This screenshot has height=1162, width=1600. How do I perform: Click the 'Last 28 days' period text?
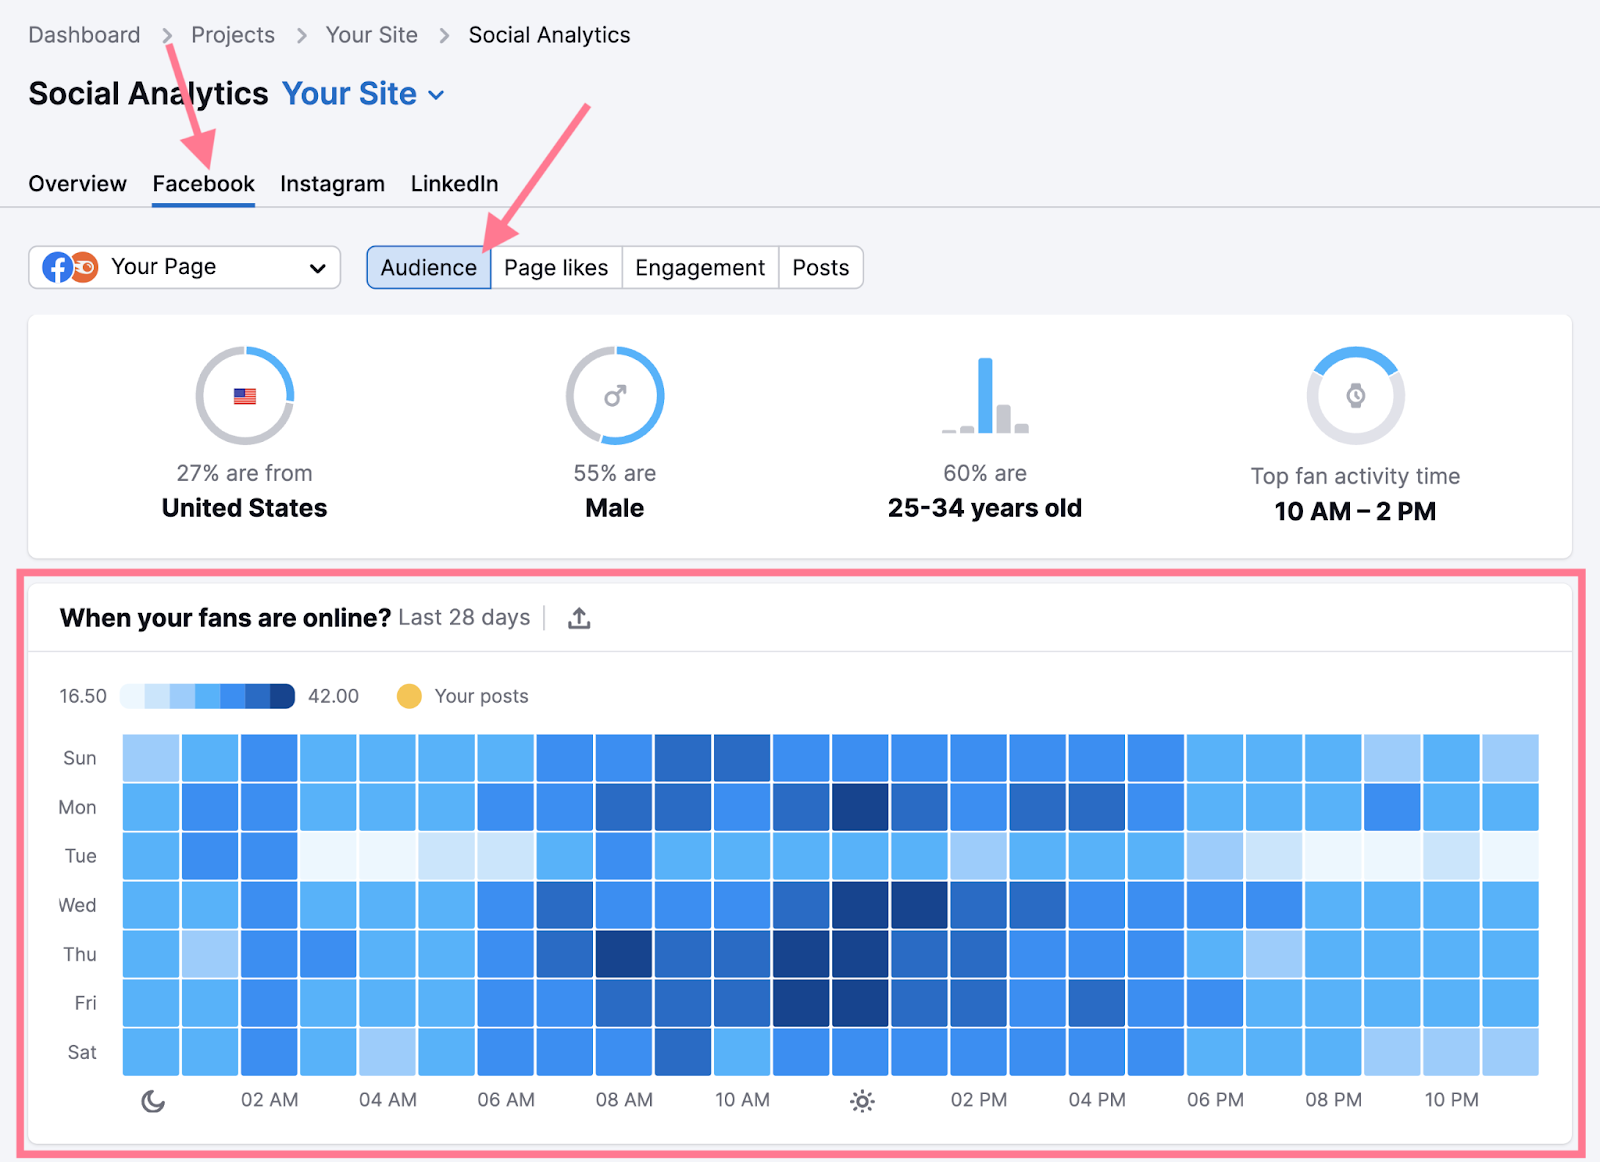tap(464, 618)
